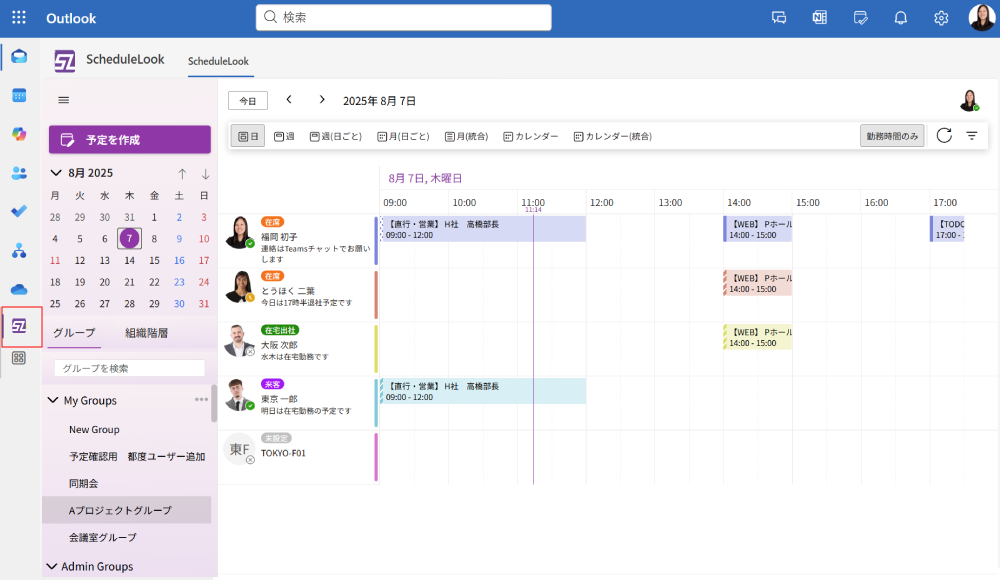This screenshot has width=1000, height=580.
Task: Click the ScheduleLook user avatar at right
Action: pyautogui.click(x=969, y=101)
